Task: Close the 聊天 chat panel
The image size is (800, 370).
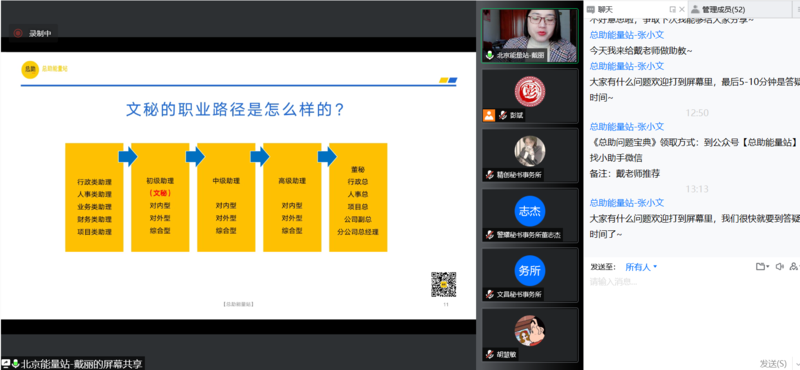Action: coord(682,9)
